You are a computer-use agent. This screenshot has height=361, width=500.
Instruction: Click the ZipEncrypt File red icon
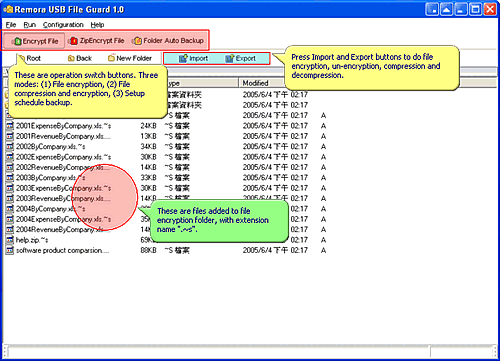(x=74, y=41)
